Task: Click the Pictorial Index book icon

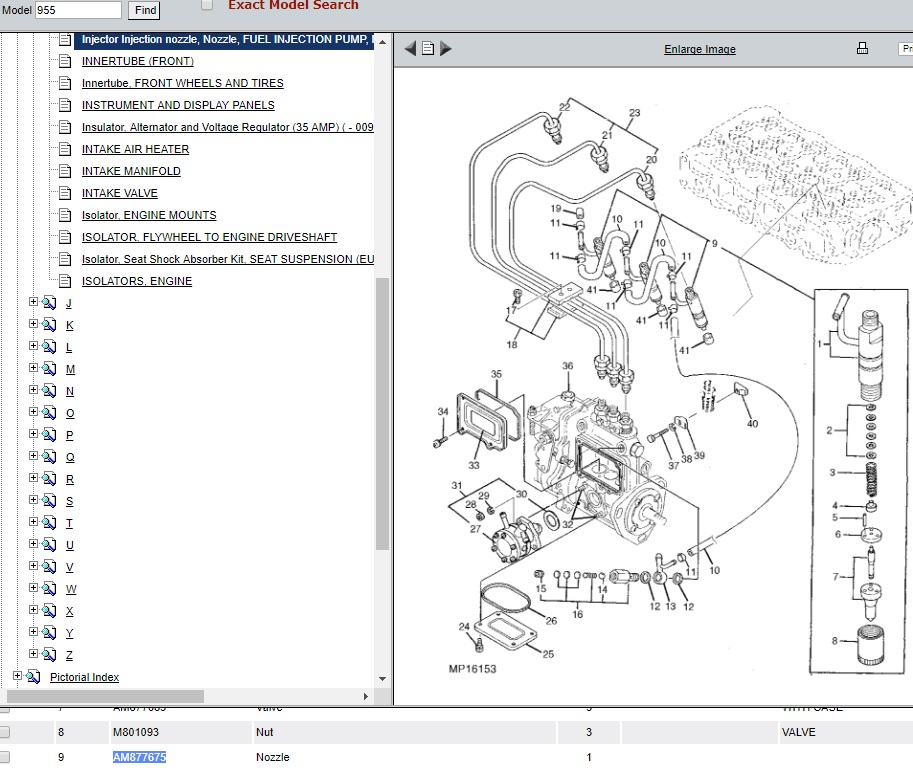Action: [x=33, y=677]
